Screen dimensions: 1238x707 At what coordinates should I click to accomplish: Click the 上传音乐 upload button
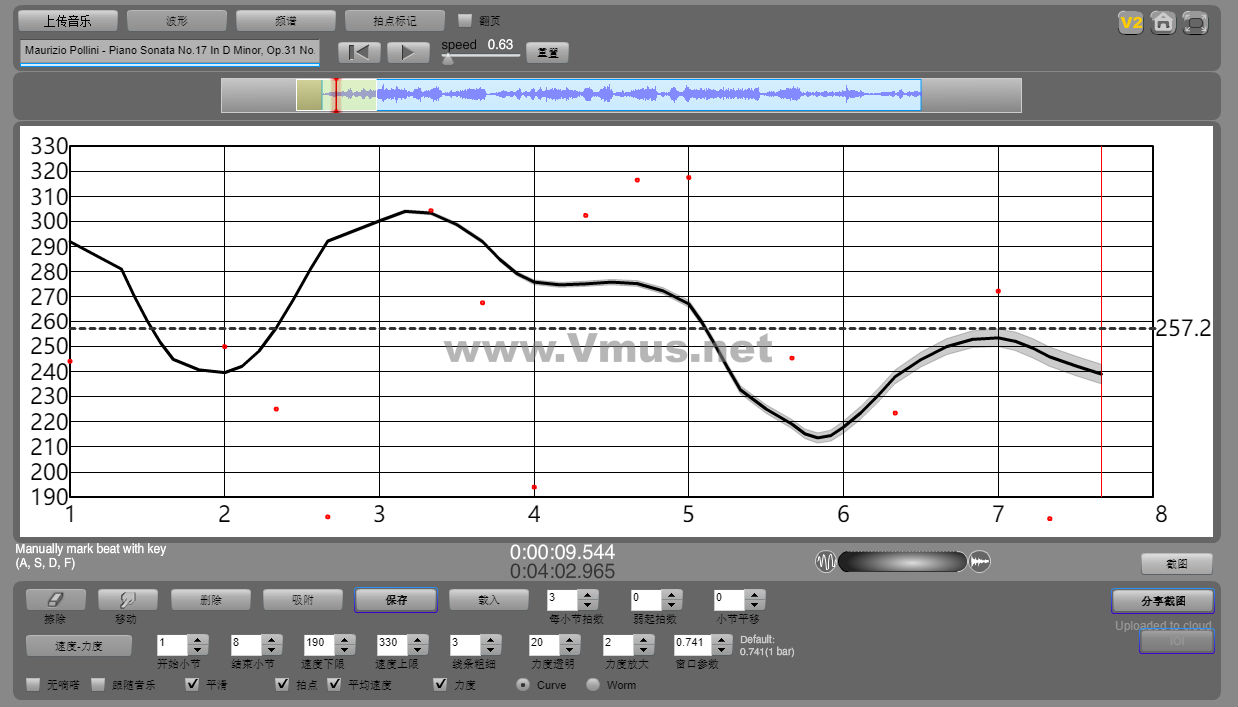(x=68, y=21)
